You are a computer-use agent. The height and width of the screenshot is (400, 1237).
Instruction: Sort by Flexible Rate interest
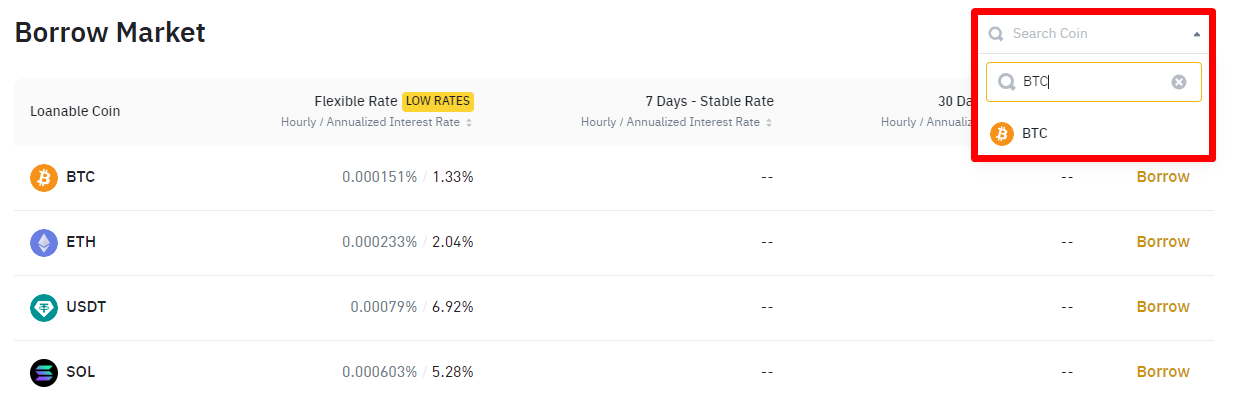(469, 123)
